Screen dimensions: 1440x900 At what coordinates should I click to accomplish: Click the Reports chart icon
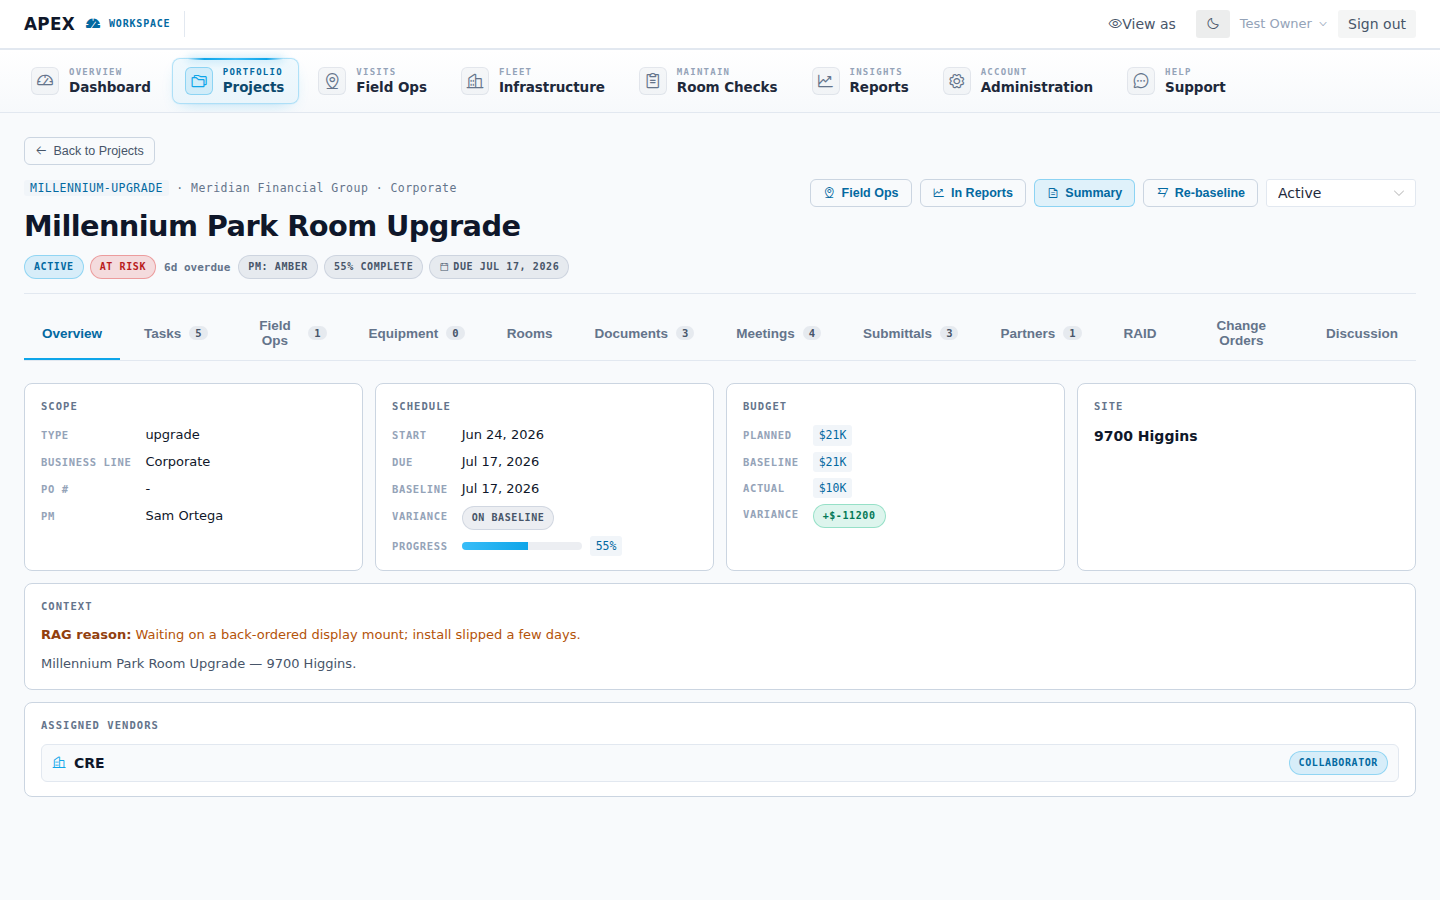point(825,81)
